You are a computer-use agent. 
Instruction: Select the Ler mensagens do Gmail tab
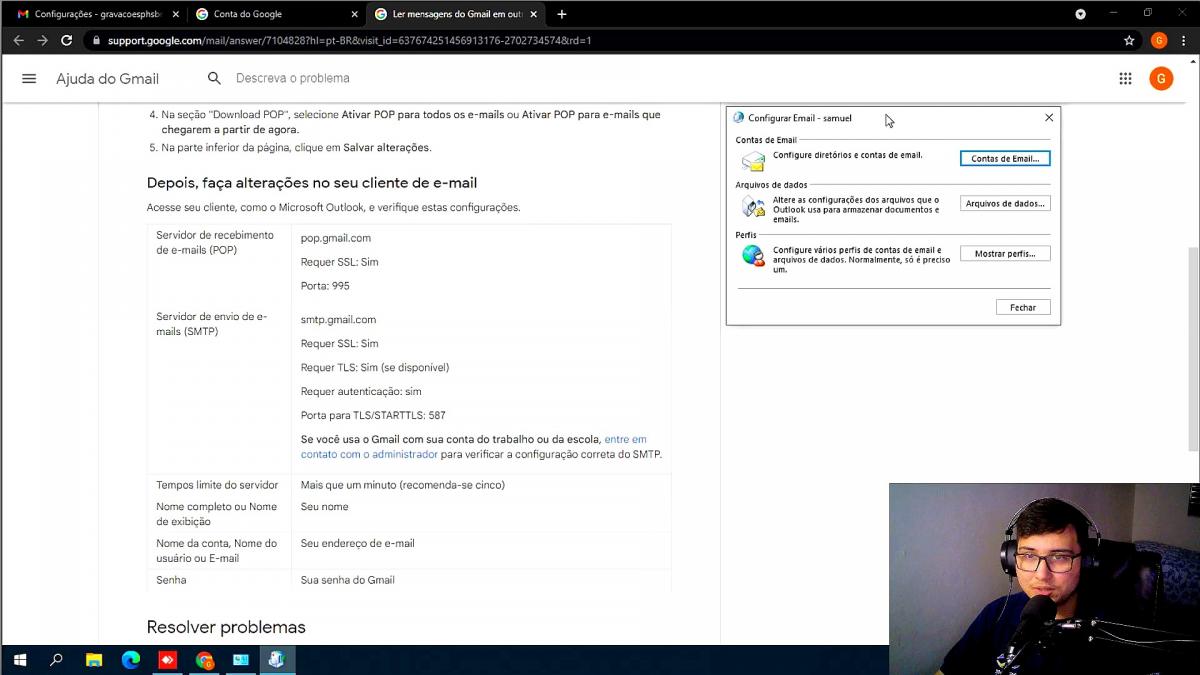click(457, 14)
